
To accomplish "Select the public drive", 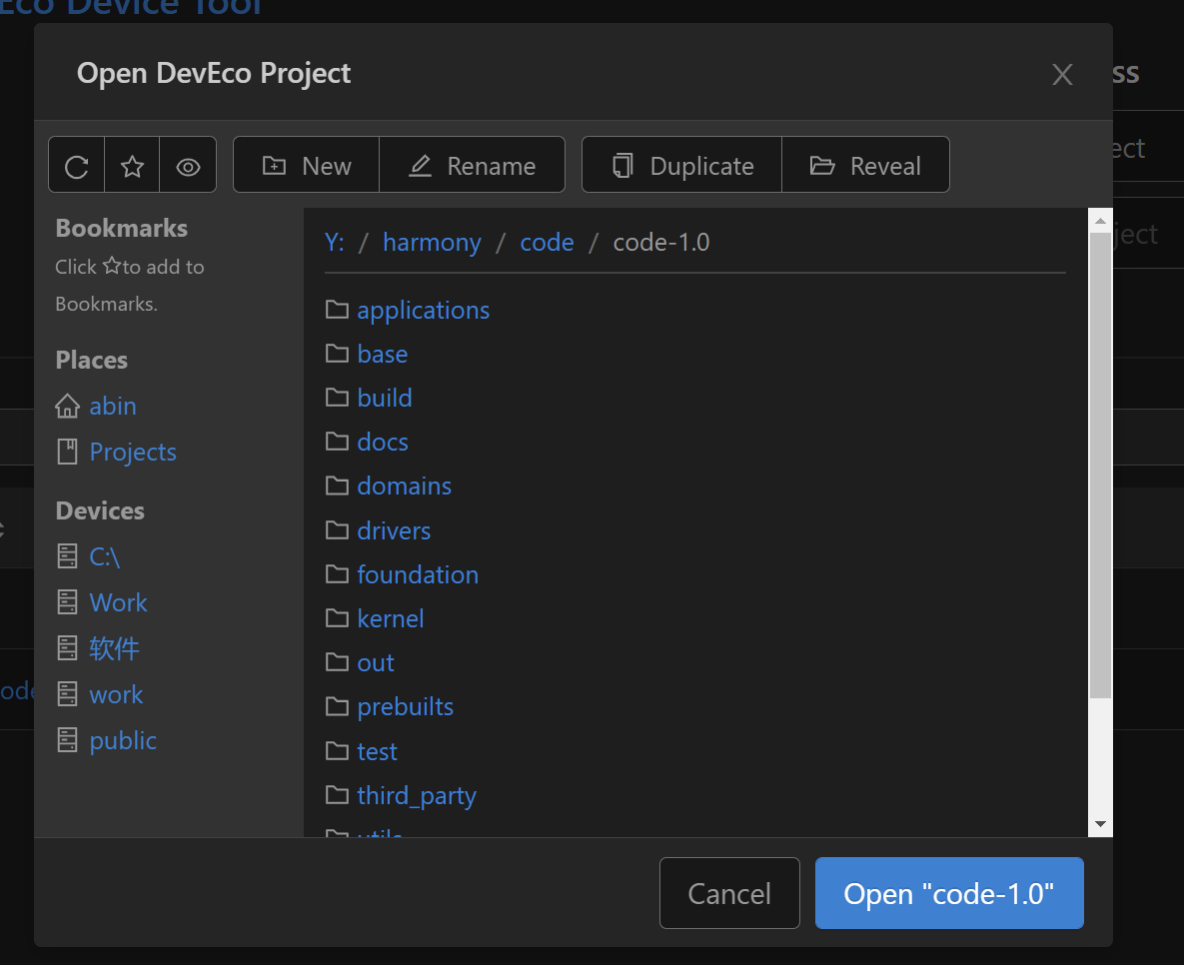I will (123, 741).
